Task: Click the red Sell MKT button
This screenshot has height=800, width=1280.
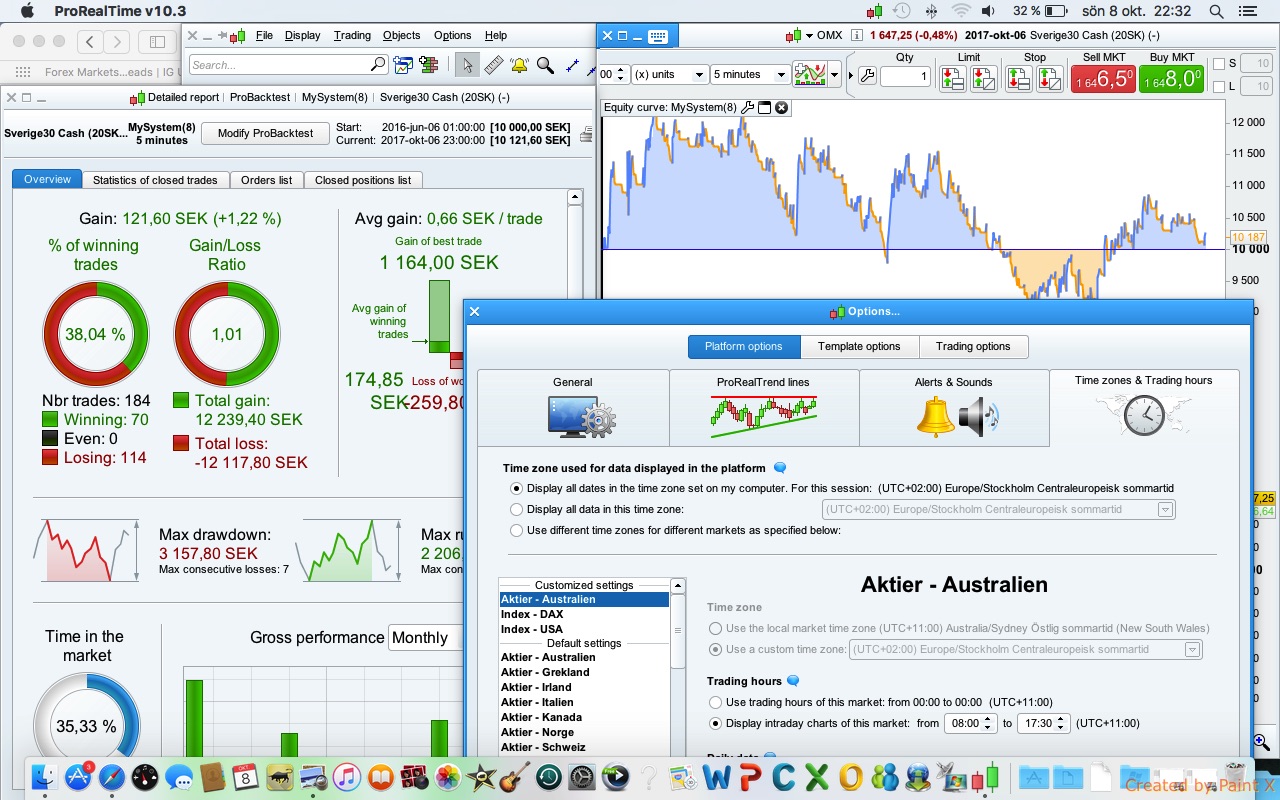Action: pyautogui.click(x=1104, y=78)
